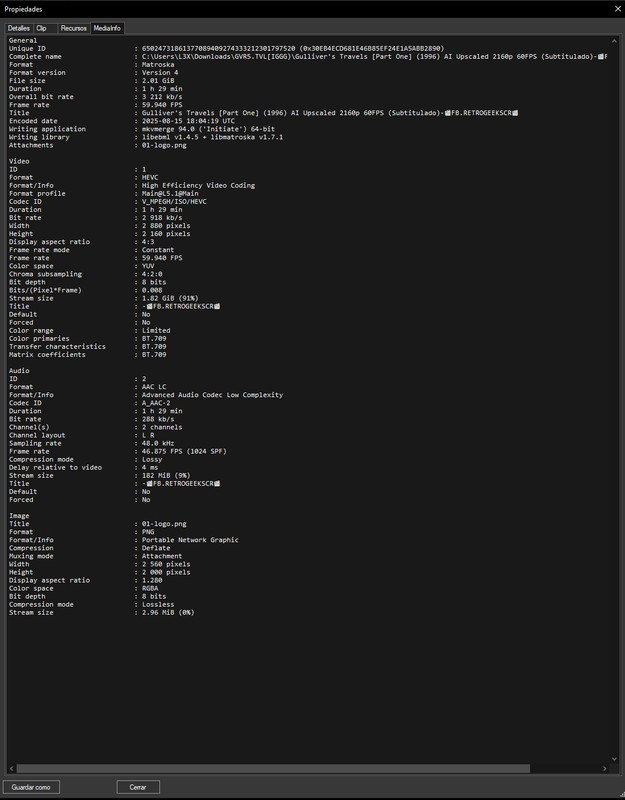
Task: Click the Cerrar button
Action: point(138,787)
